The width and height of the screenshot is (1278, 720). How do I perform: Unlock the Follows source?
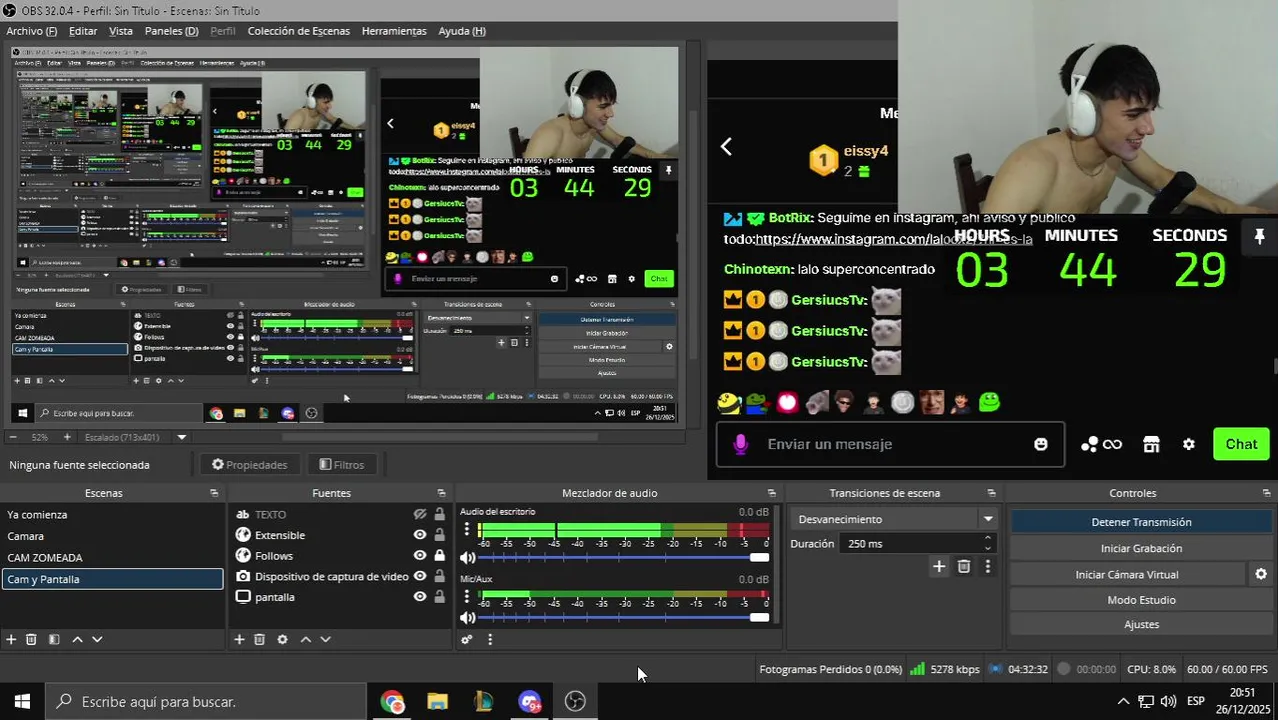pos(439,555)
